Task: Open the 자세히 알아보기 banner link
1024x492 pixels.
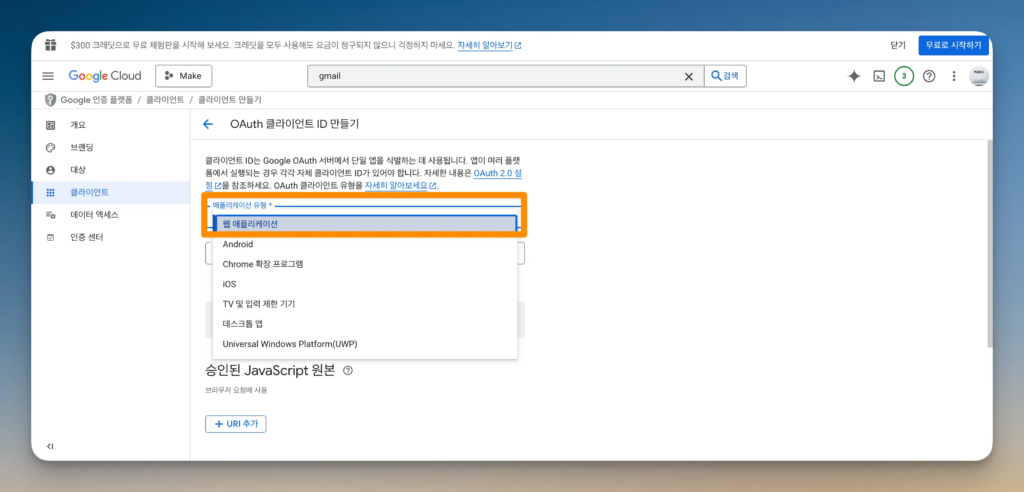Action: pyautogui.click(x=488, y=46)
